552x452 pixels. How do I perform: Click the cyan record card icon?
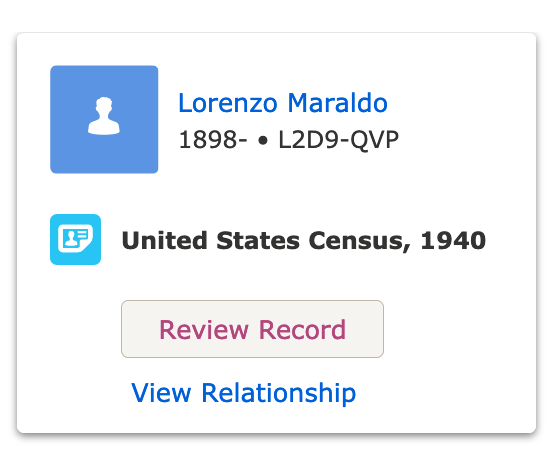(75, 239)
